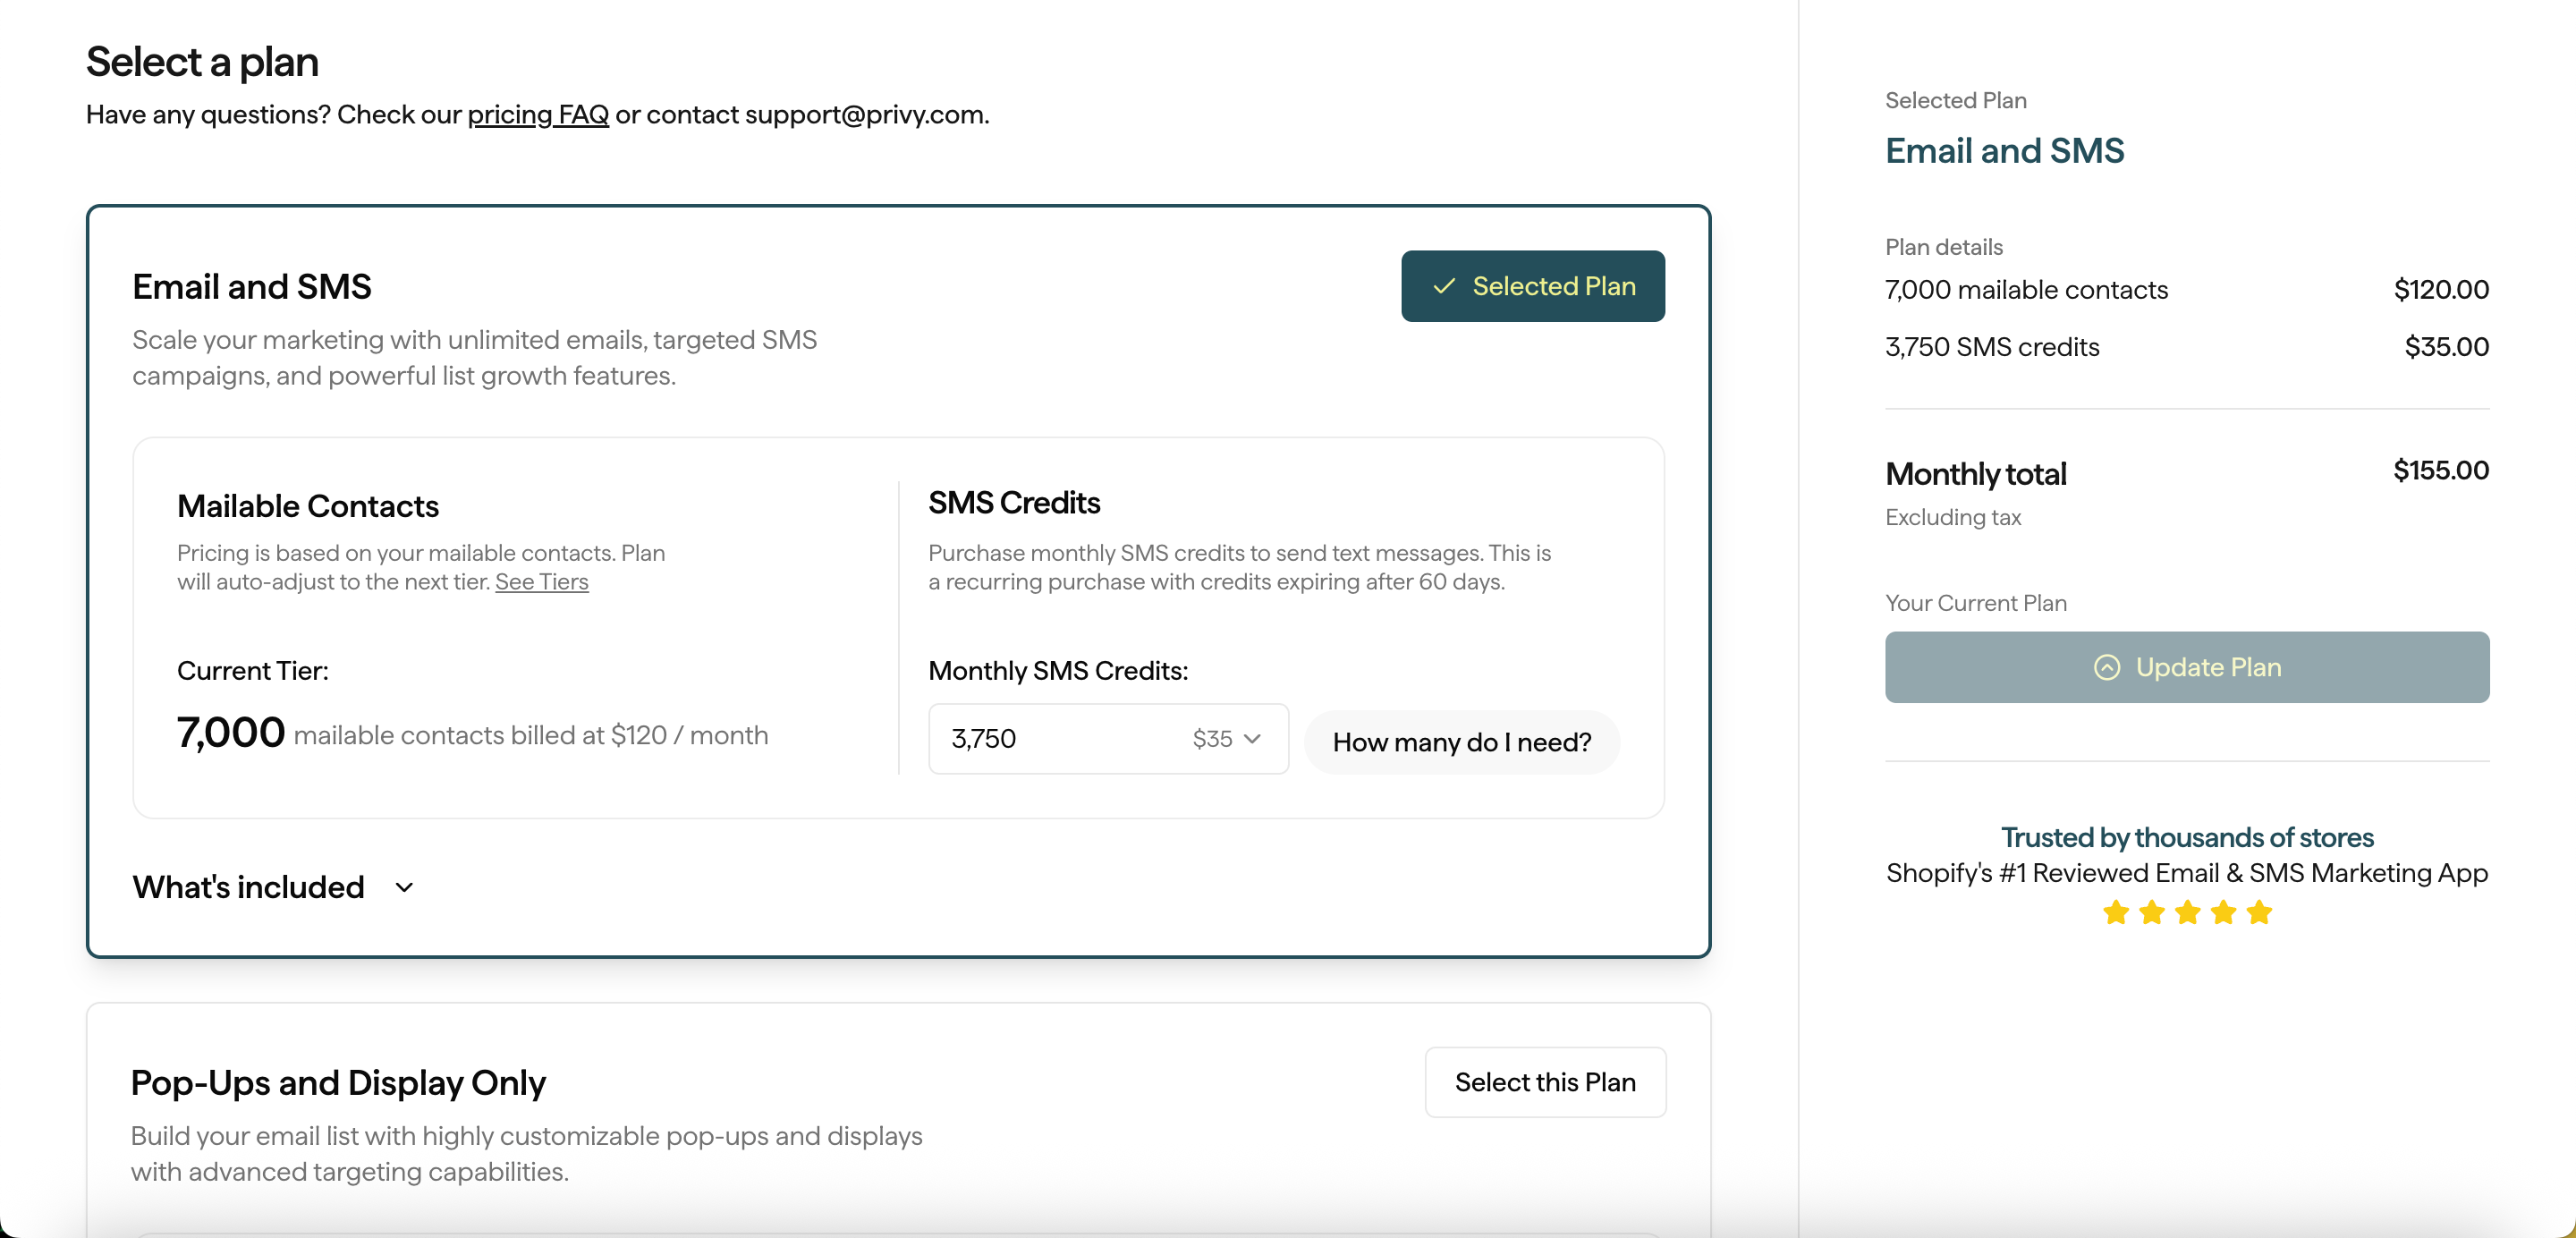
Task: Click the Excluding tax note
Action: pyautogui.click(x=1952, y=517)
